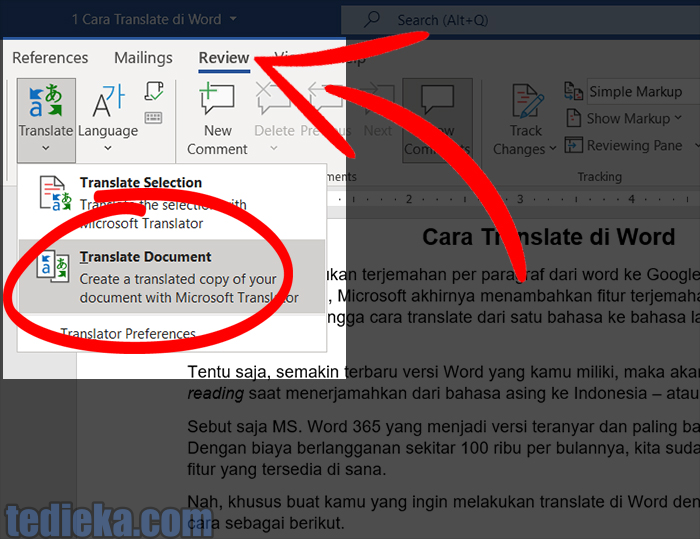The height and width of the screenshot is (539, 700).
Task: Add a New Comment
Action: point(217,120)
